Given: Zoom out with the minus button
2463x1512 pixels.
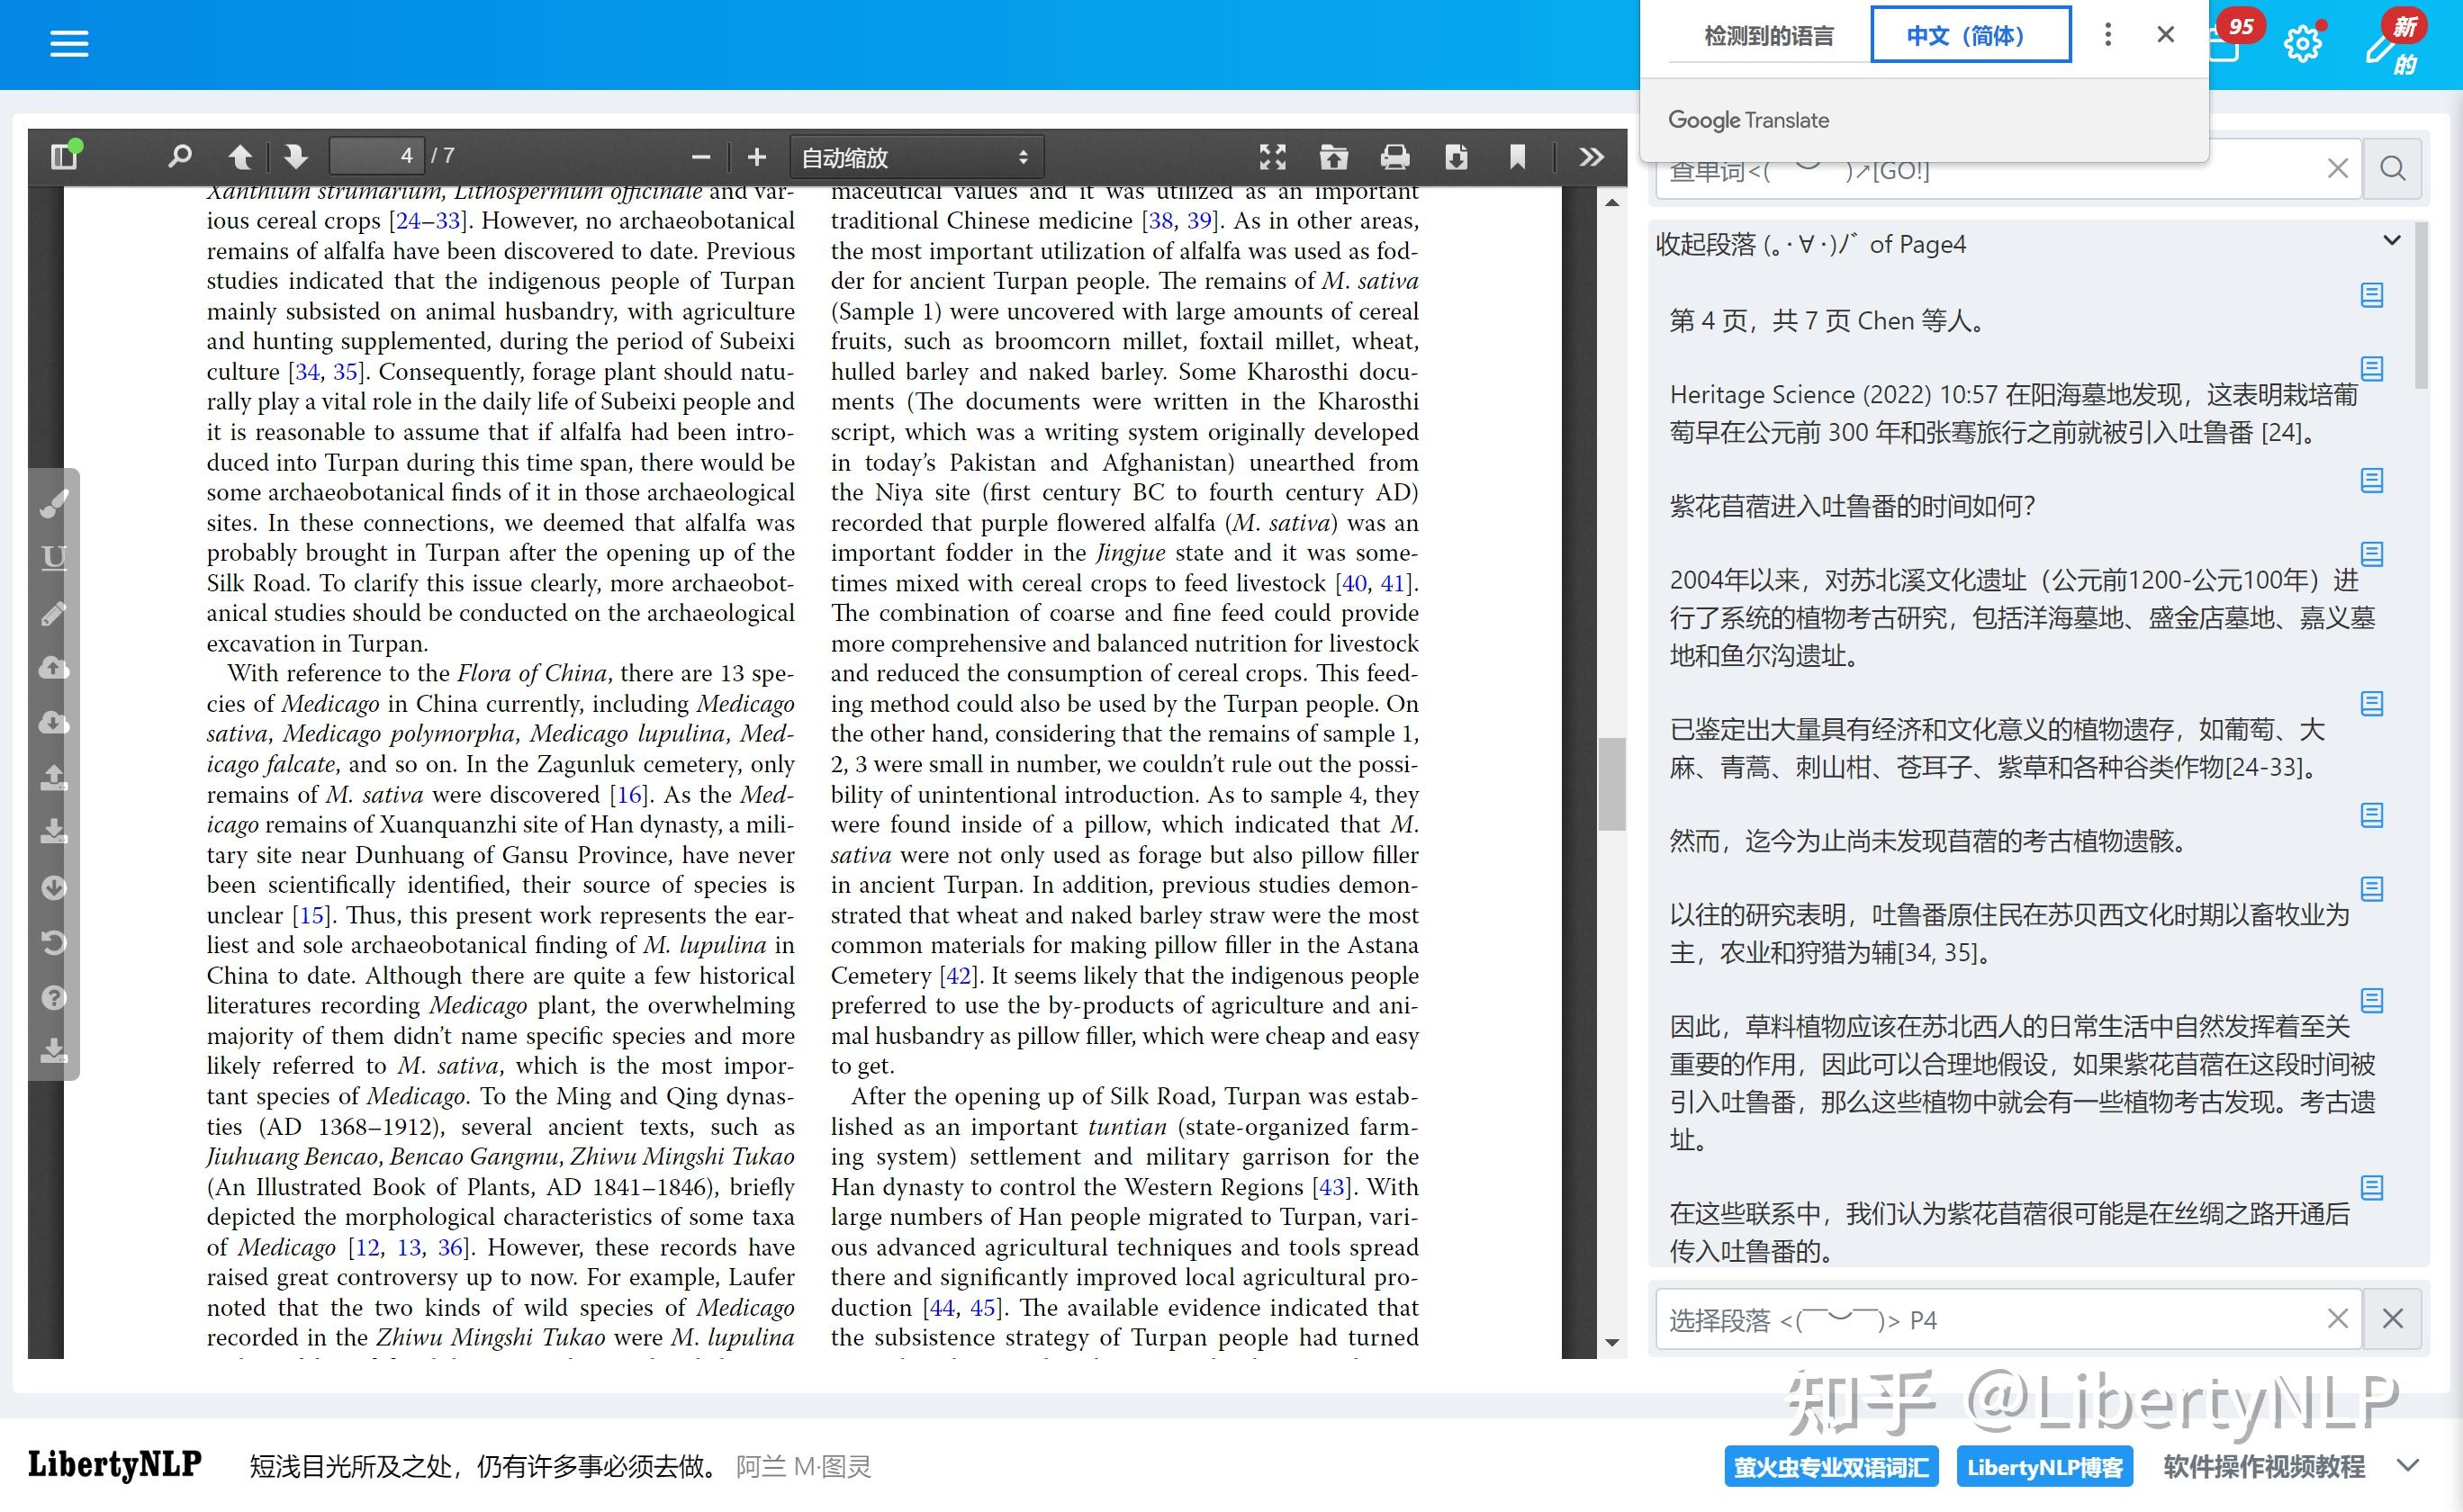Looking at the screenshot, I should tap(701, 157).
